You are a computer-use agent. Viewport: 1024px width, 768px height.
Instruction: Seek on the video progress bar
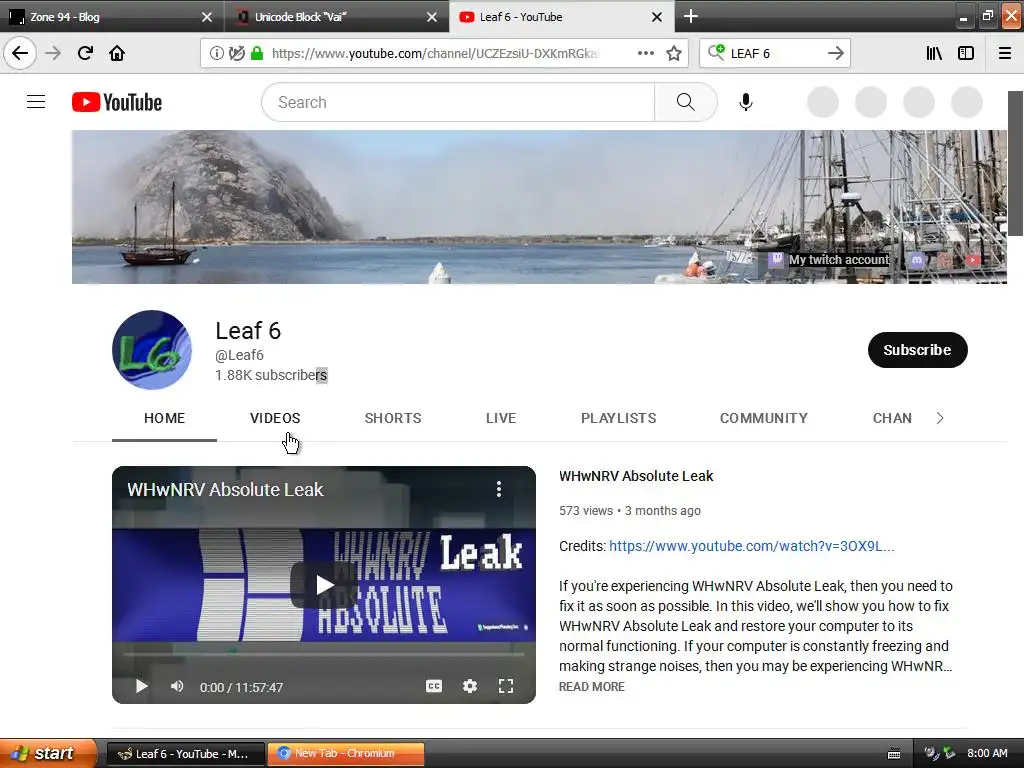[324, 654]
